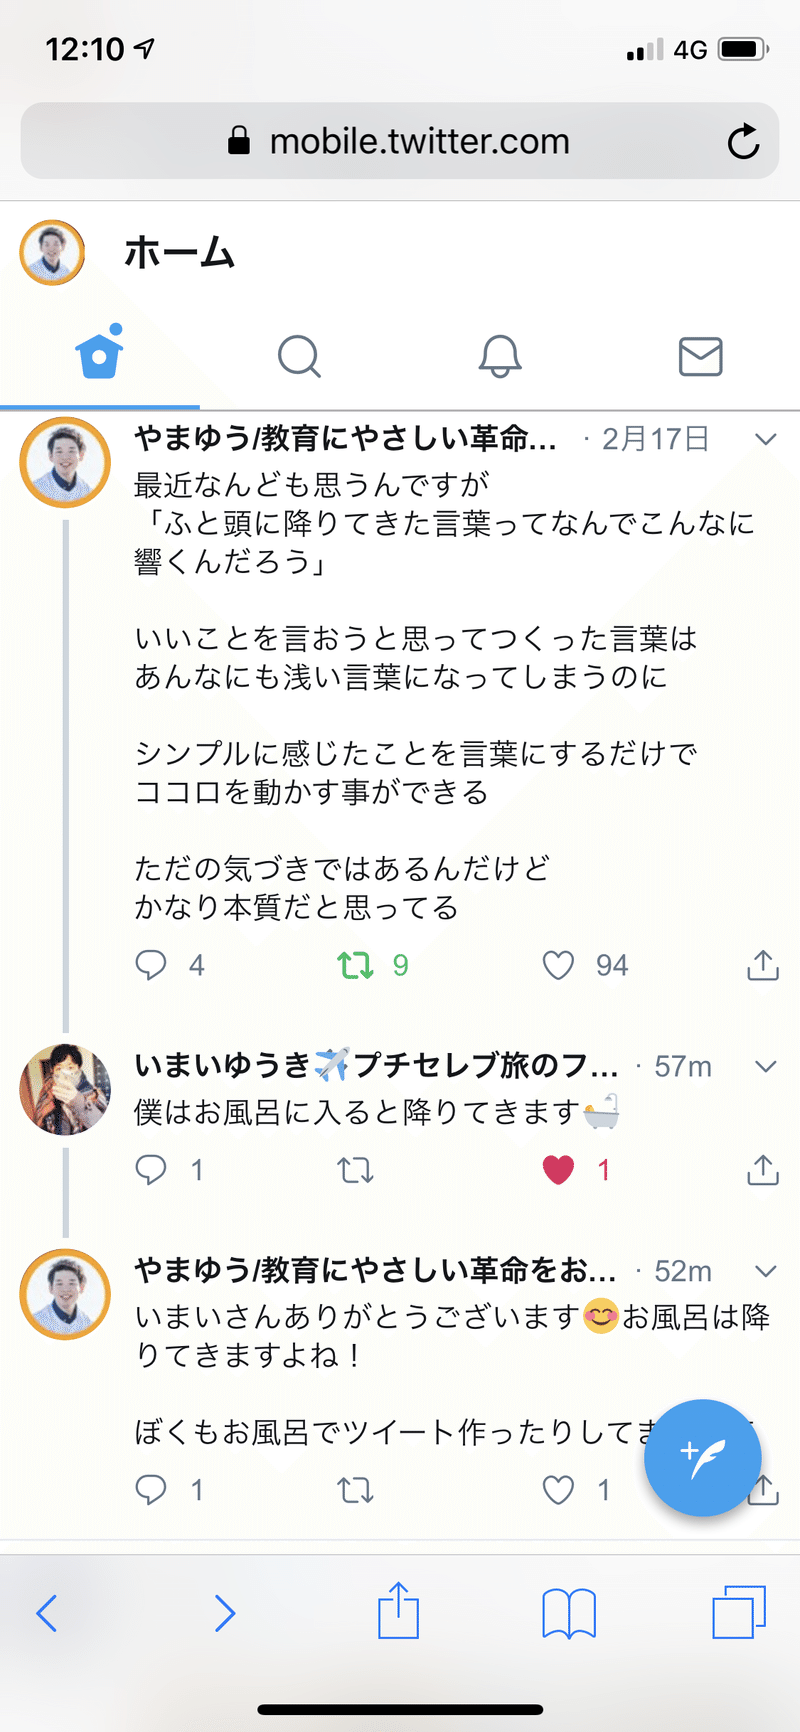Reply to the 57m tweet about the bath
The width and height of the screenshot is (800, 1732).
click(151, 1169)
